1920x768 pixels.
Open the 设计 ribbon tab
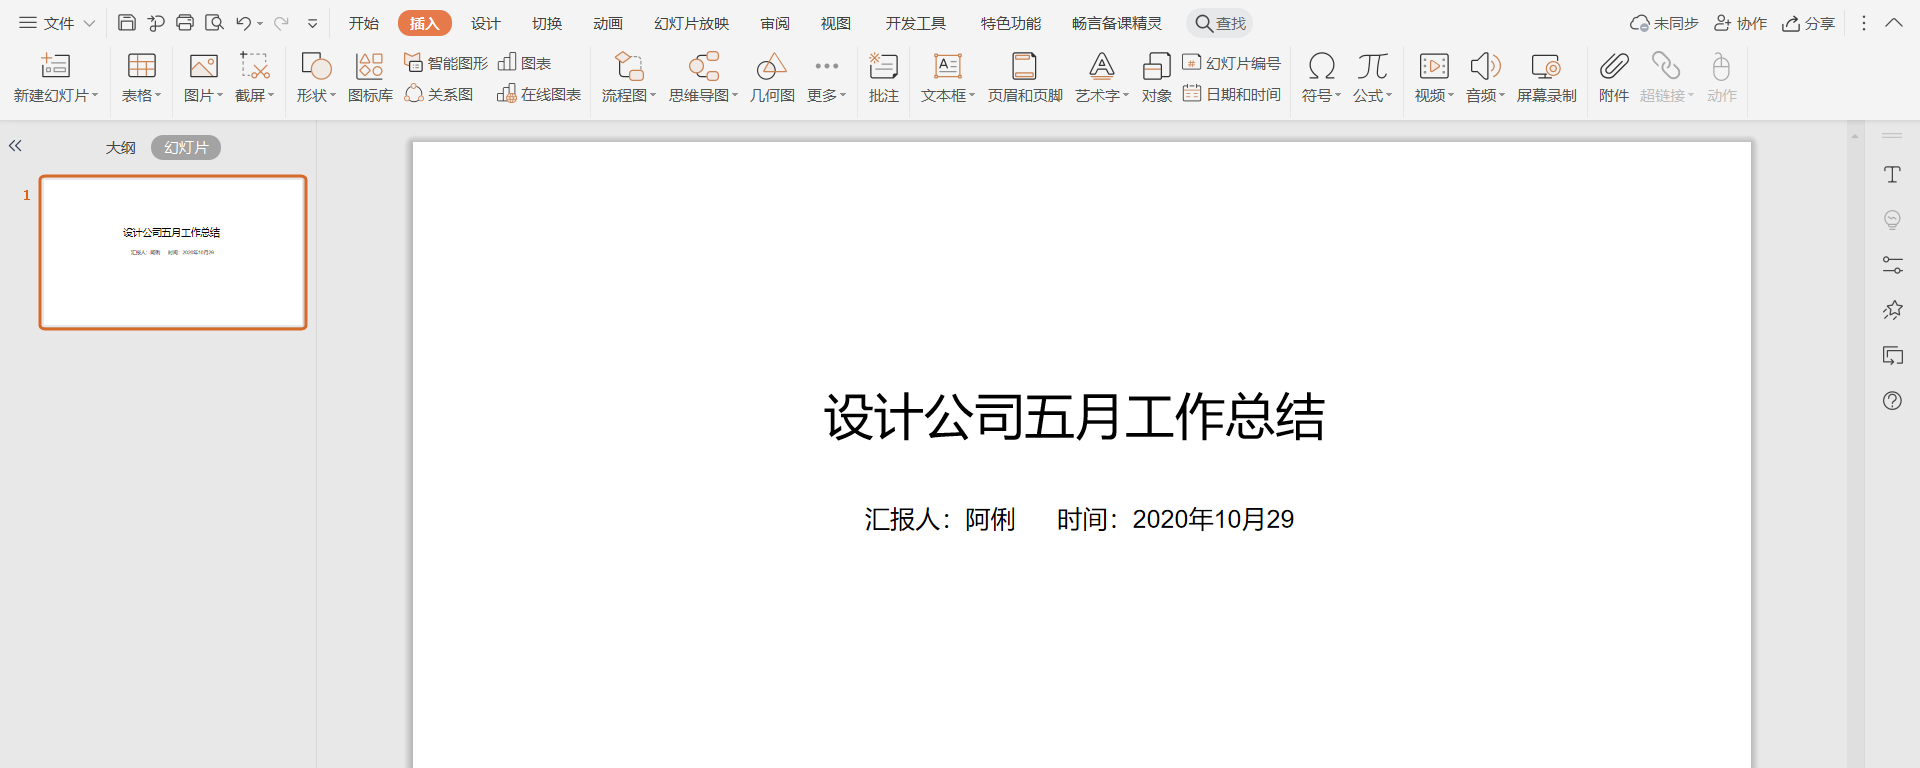click(486, 23)
